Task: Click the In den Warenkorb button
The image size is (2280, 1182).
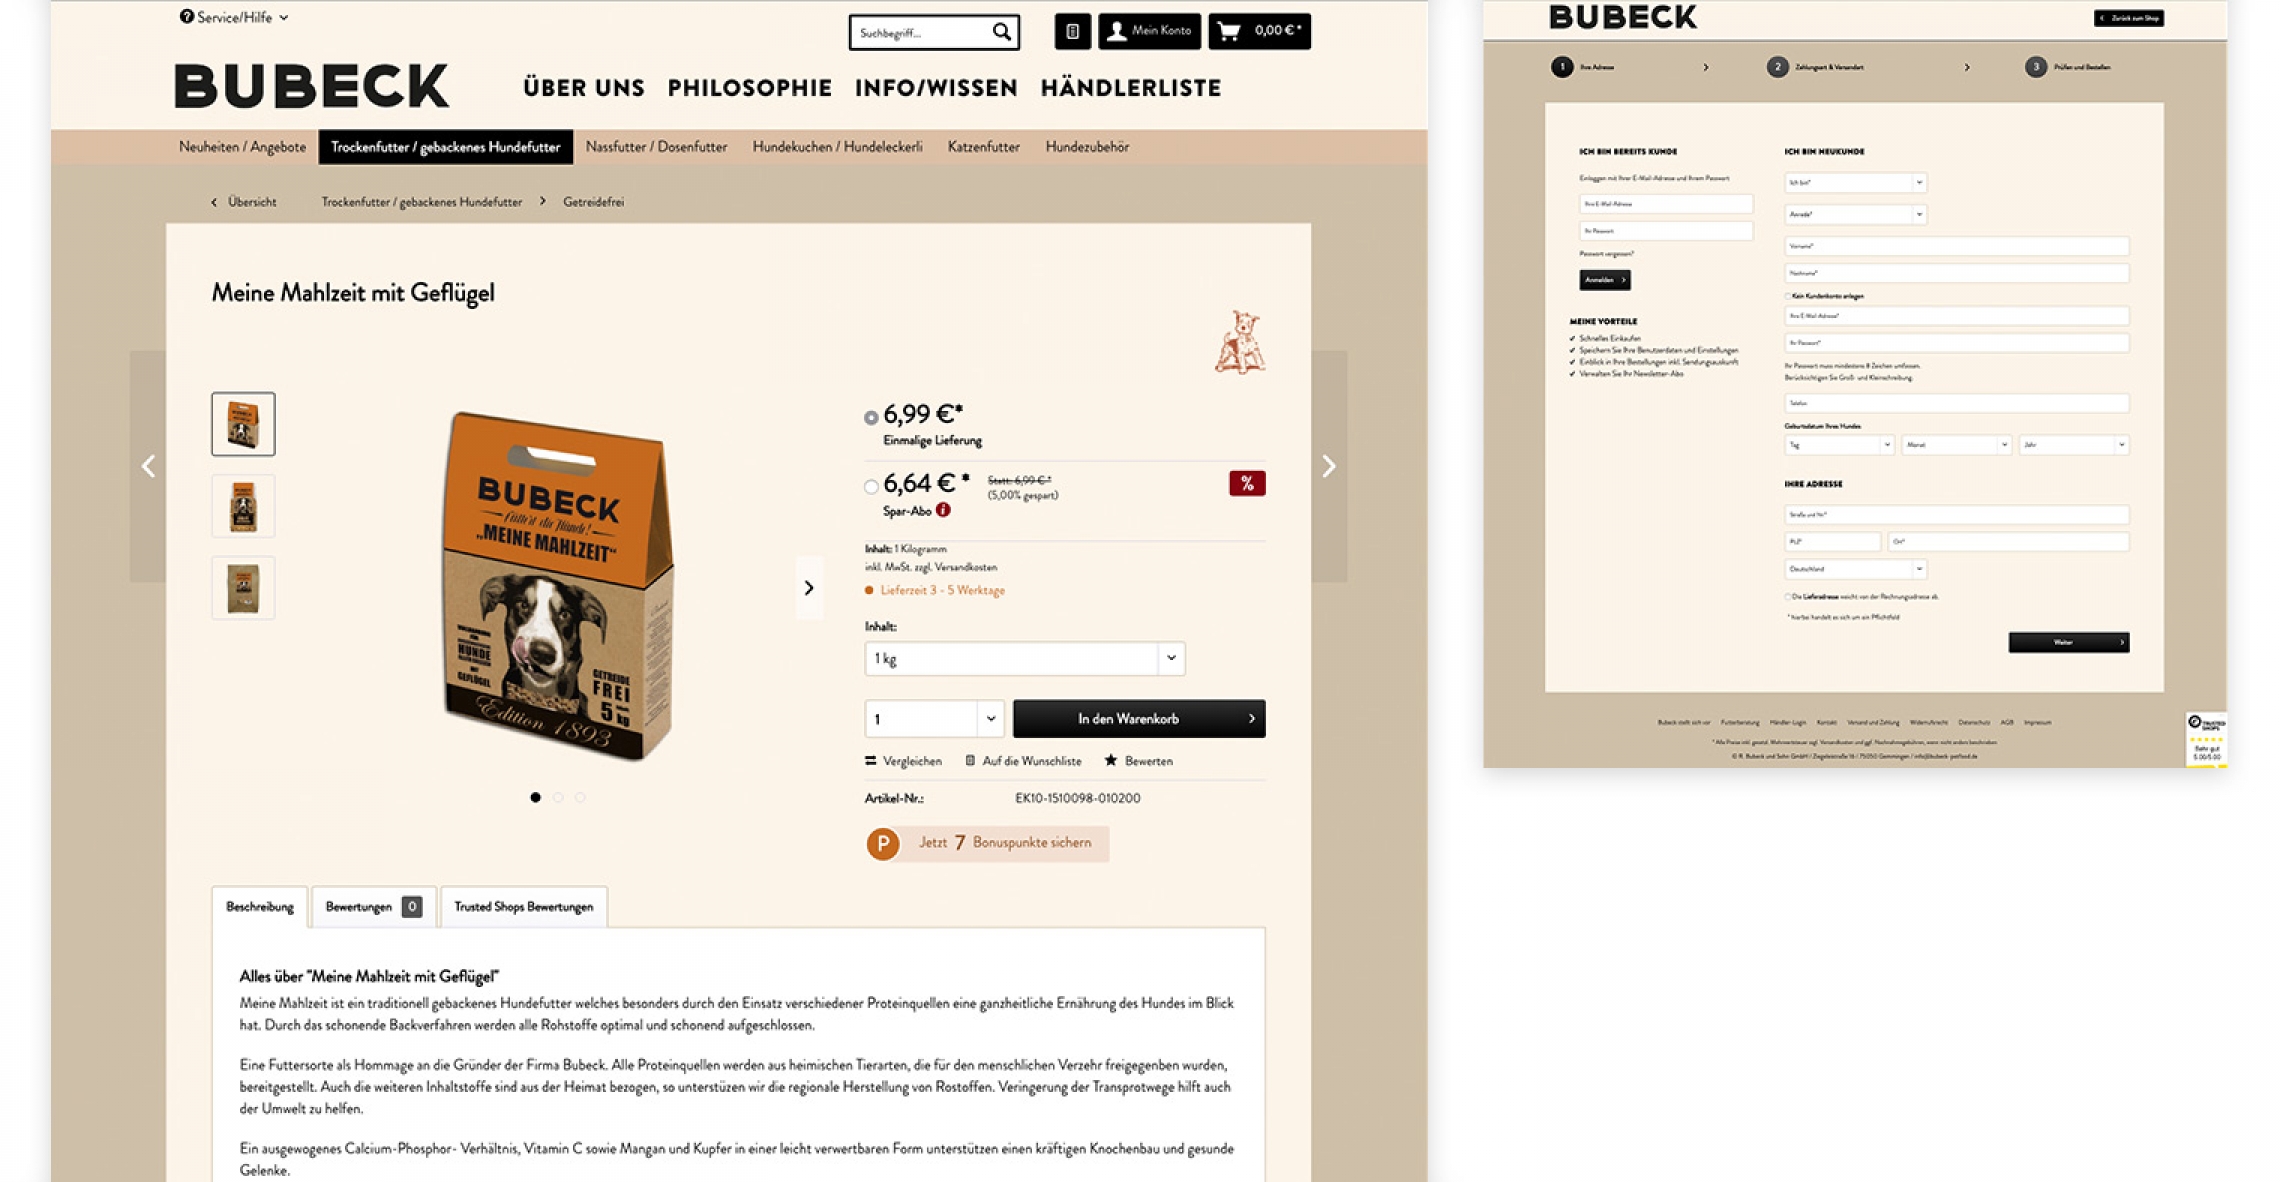Action: (1139, 719)
